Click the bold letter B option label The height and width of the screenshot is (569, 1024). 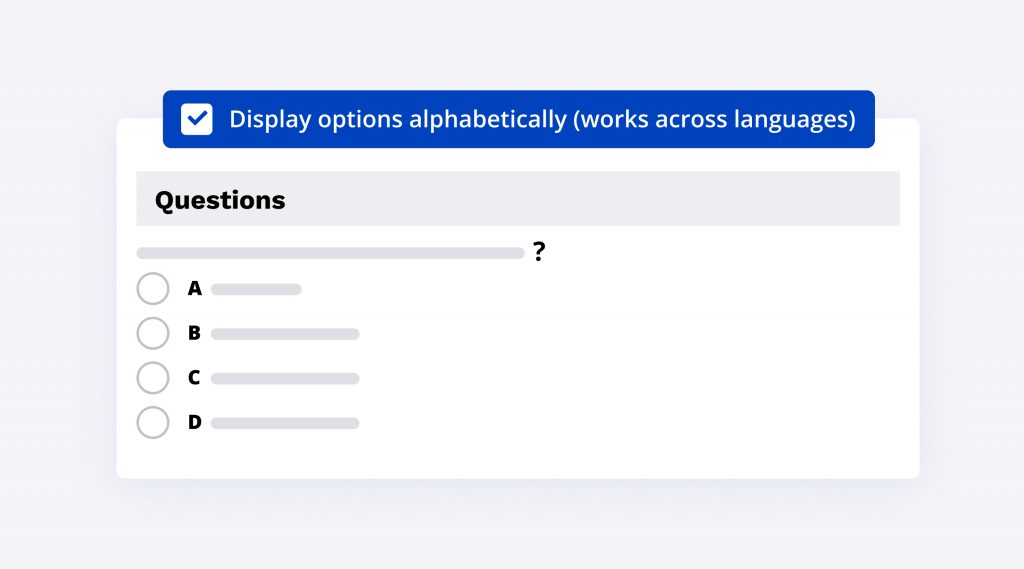pos(195,333)
